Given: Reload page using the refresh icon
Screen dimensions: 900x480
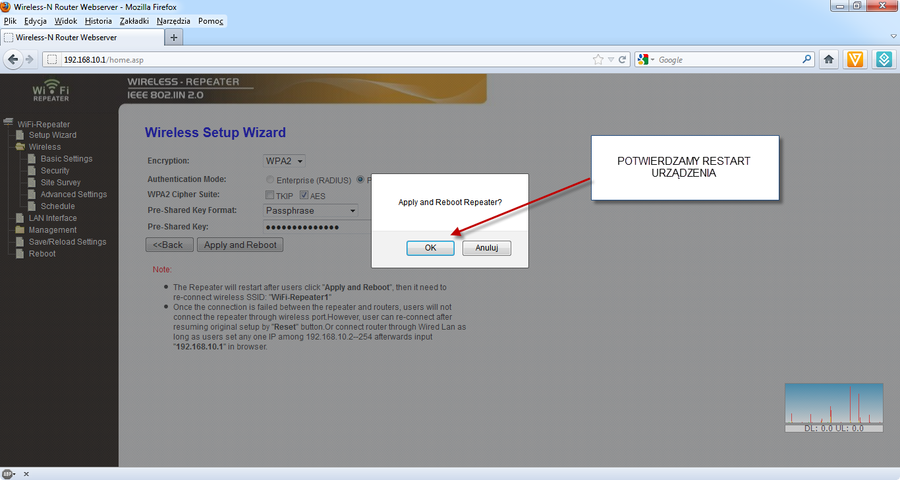Looking at the screenshot, I should [x=622, y=60].
